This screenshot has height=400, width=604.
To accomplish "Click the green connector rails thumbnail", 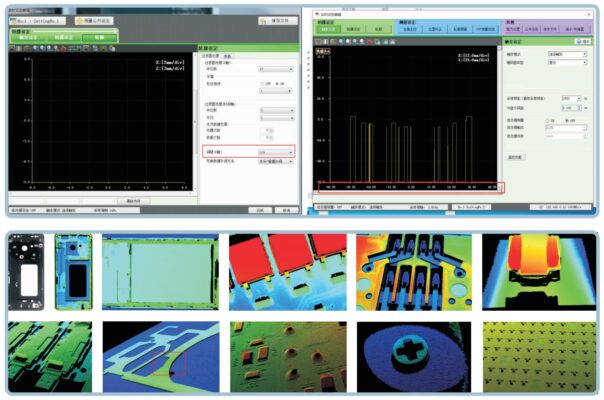I will (x=50, y=357).
